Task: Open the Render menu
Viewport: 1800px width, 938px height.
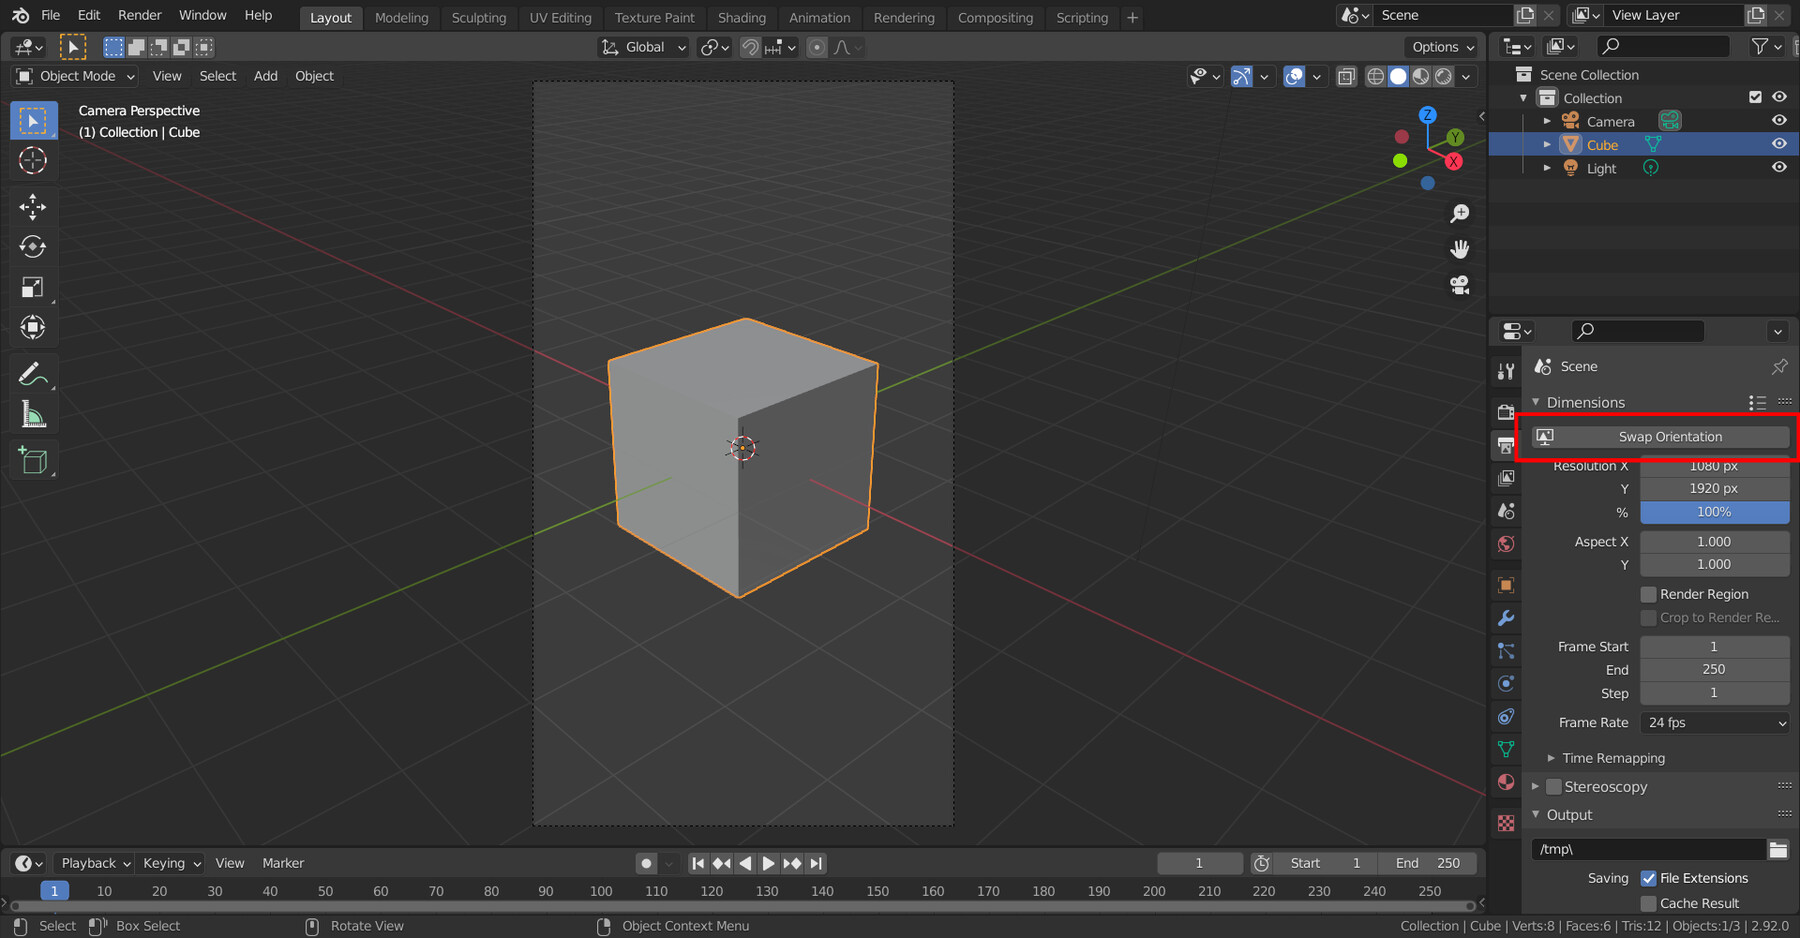Action: (139, 15)
